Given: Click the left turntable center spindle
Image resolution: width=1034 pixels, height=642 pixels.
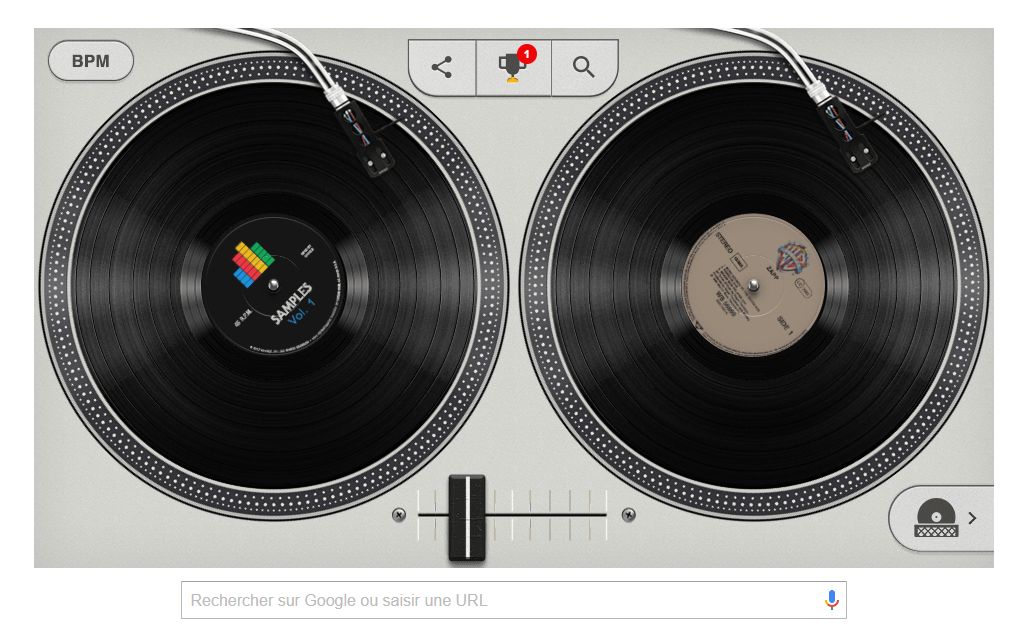Looking at the screenshot, I should pyautogui.click(x=273, y=285).
